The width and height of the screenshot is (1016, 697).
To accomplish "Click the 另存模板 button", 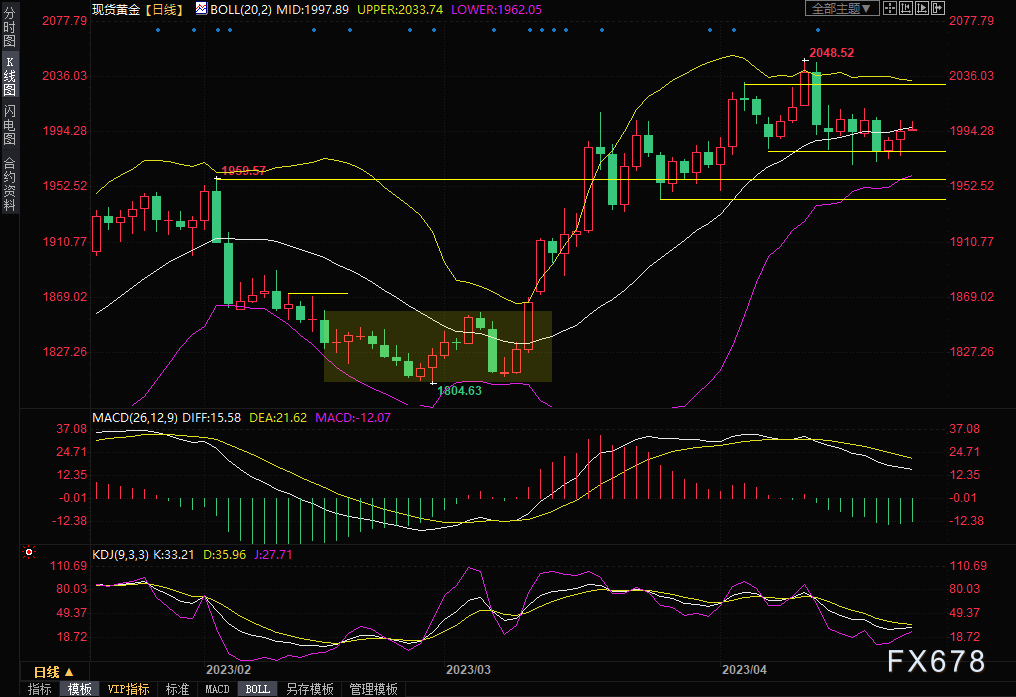I will point(309,689).
